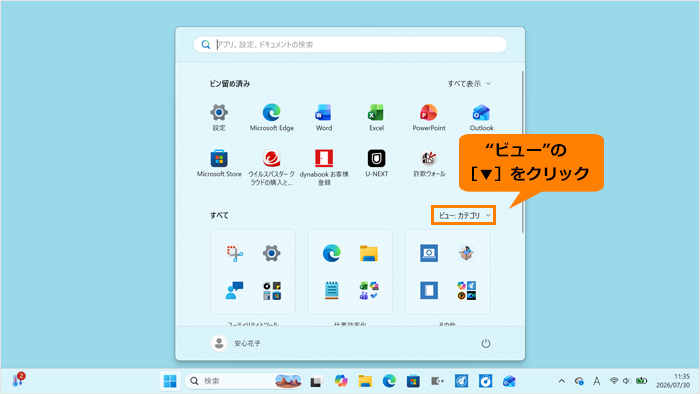Open the weather widget with badge 2
700x394 pixels.
(x=18, y=380)
